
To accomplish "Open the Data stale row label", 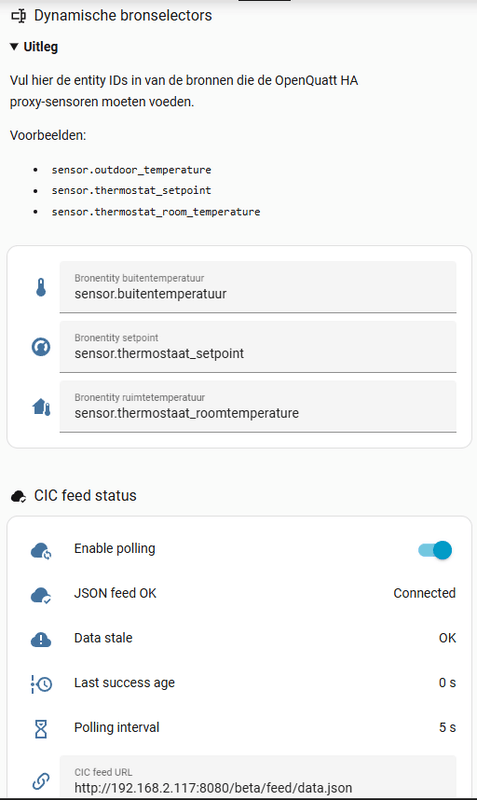I will coord(103,638).
